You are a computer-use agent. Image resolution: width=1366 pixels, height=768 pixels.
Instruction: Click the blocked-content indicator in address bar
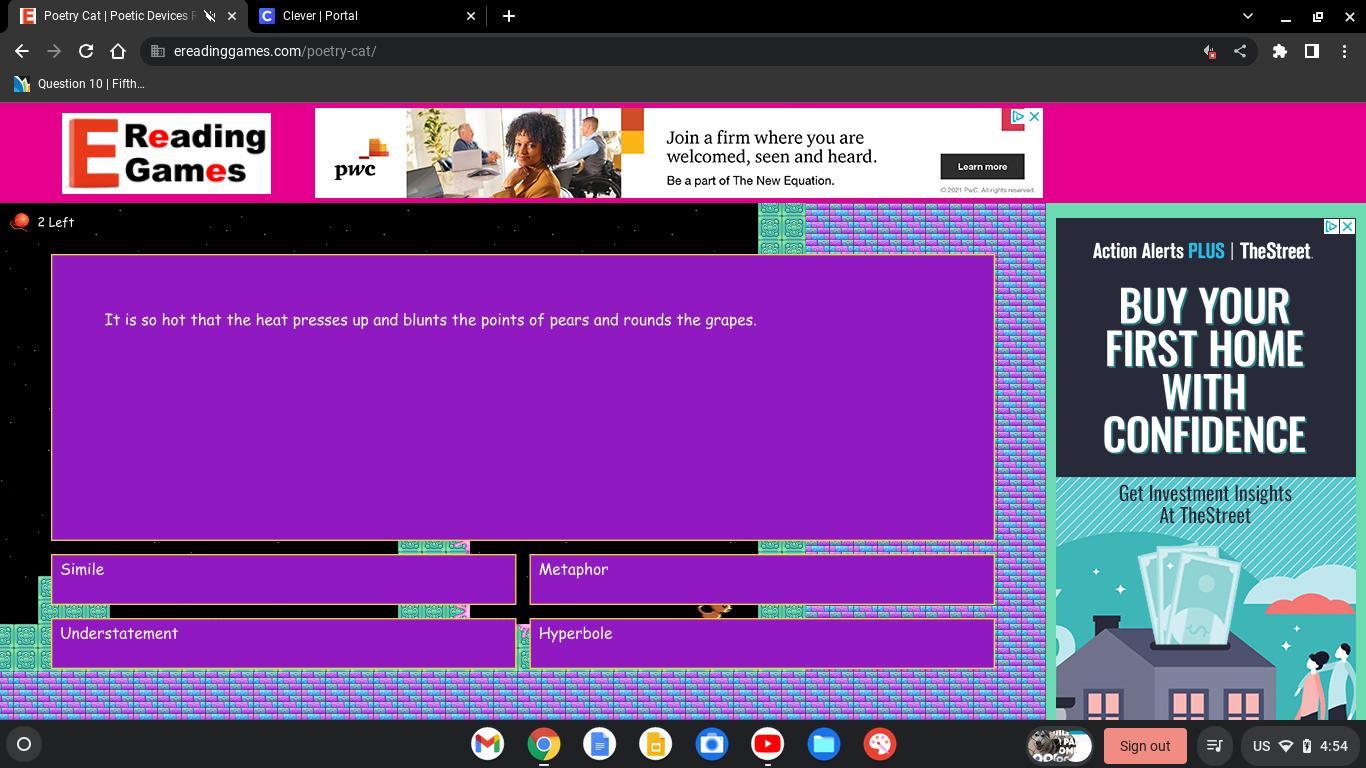click(1209, 51)
